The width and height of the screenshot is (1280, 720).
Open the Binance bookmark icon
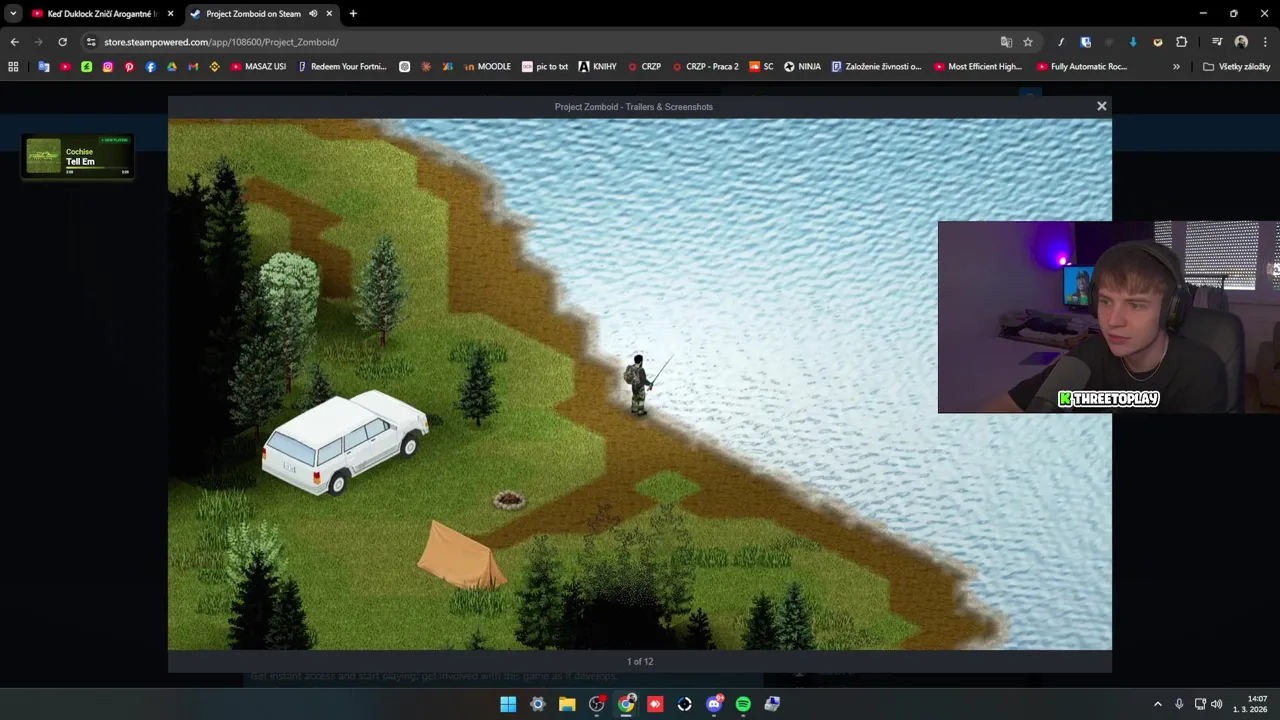(x=215, y=67)
